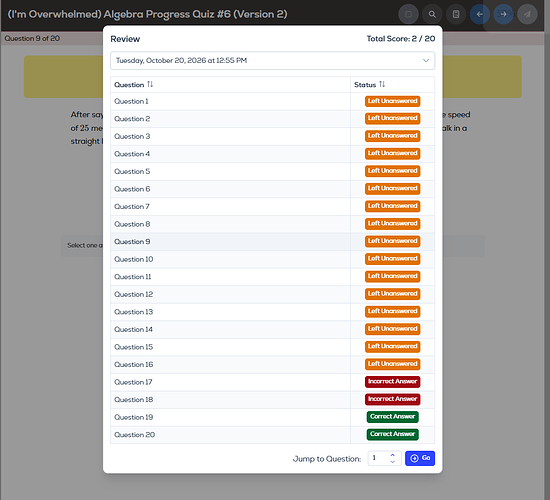
Task: Go to next question with right arrow
Action: coord(503,14)
